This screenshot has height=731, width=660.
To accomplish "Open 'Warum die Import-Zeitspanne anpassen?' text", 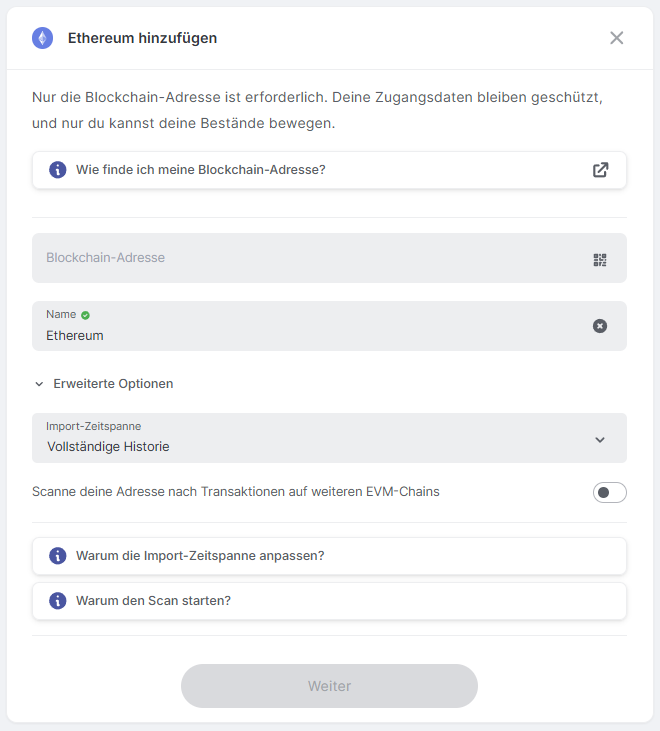I will click(200, 556).
